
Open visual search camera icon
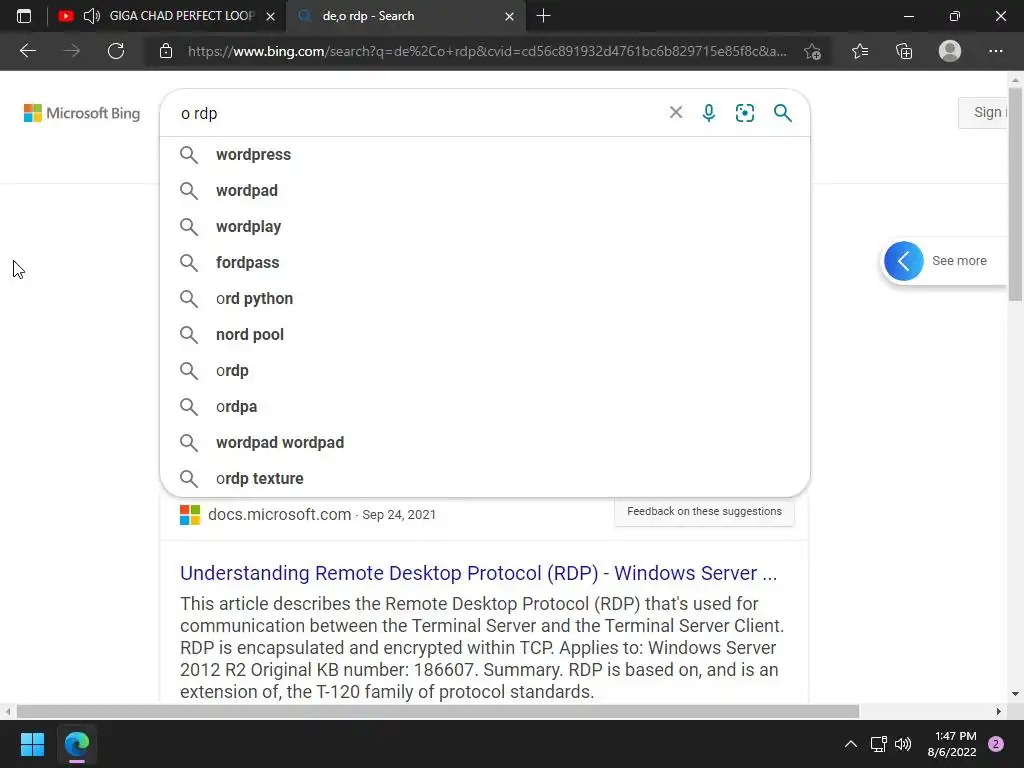(x=744, y=113)
